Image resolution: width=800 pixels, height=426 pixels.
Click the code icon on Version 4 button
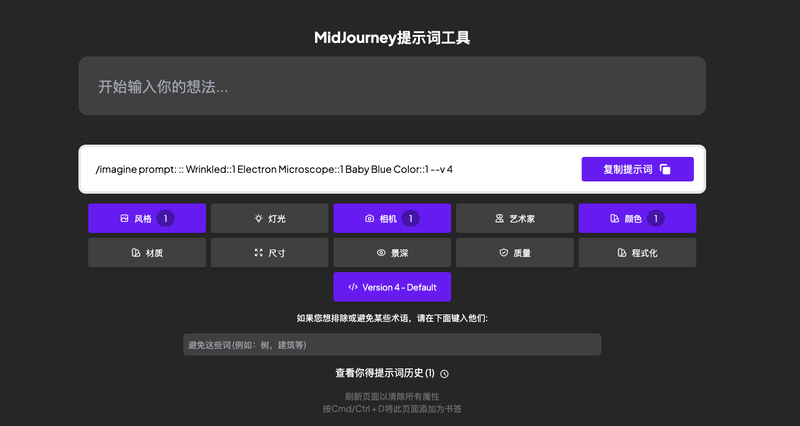(353, 287)
